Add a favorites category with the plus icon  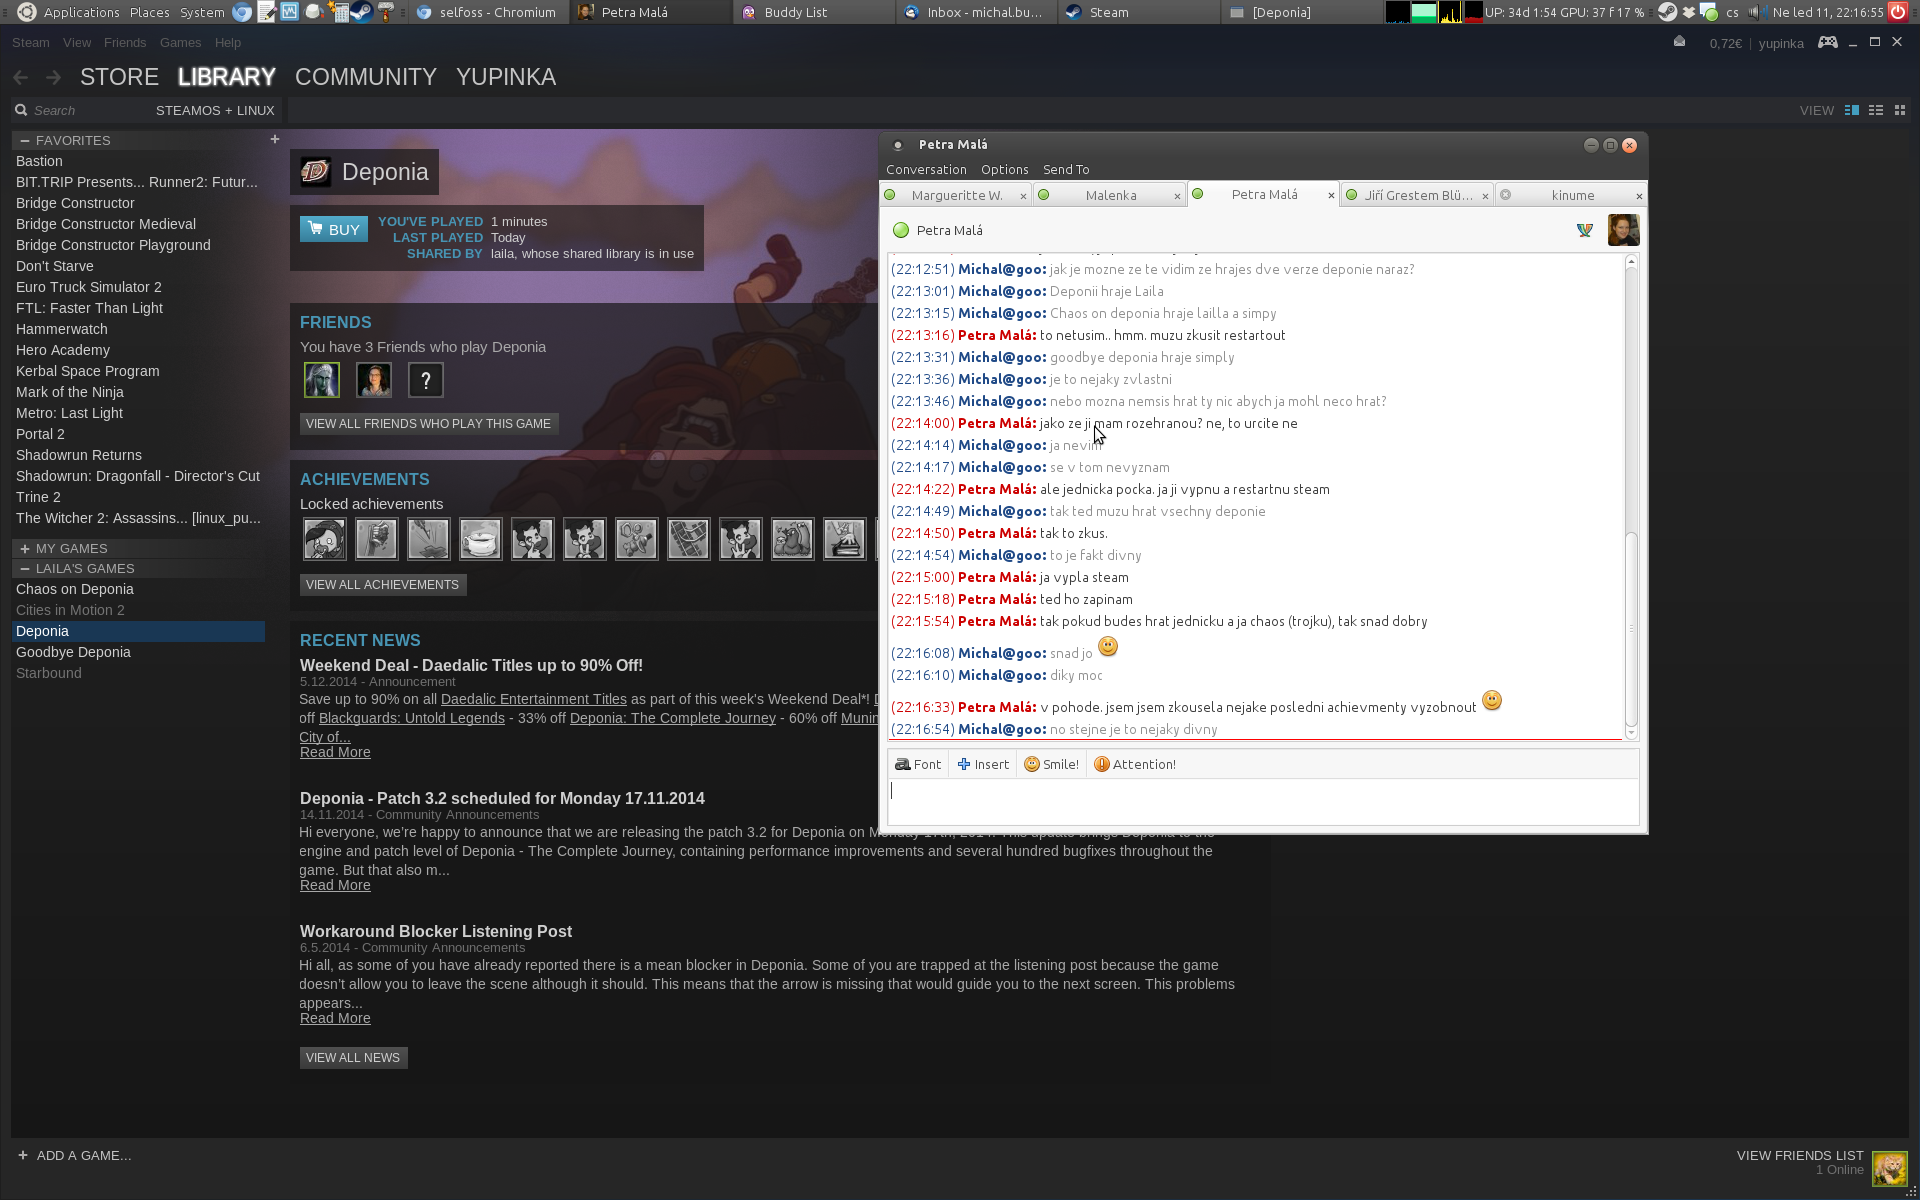pyautogui.click(x=275, y=139)
